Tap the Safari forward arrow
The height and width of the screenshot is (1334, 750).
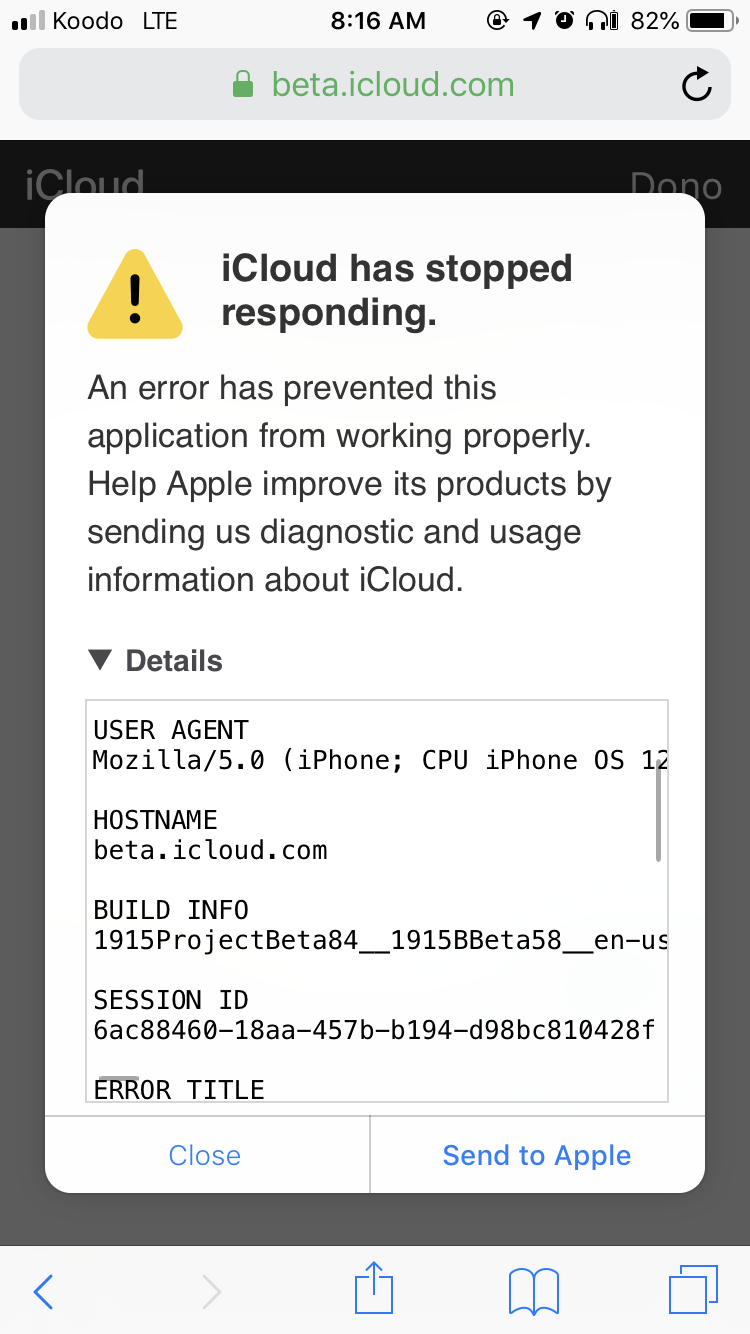pyautogui.click(x=211, y=1292)
